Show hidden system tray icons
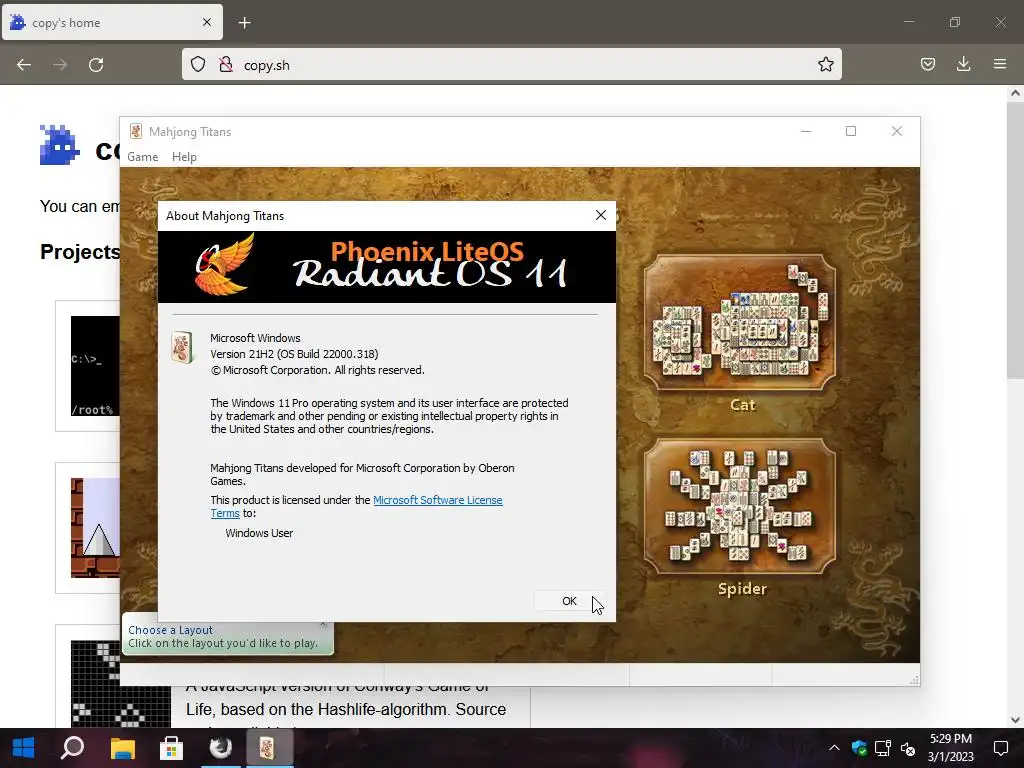Viewport: 1024px width, 768px height. (834, 748)
